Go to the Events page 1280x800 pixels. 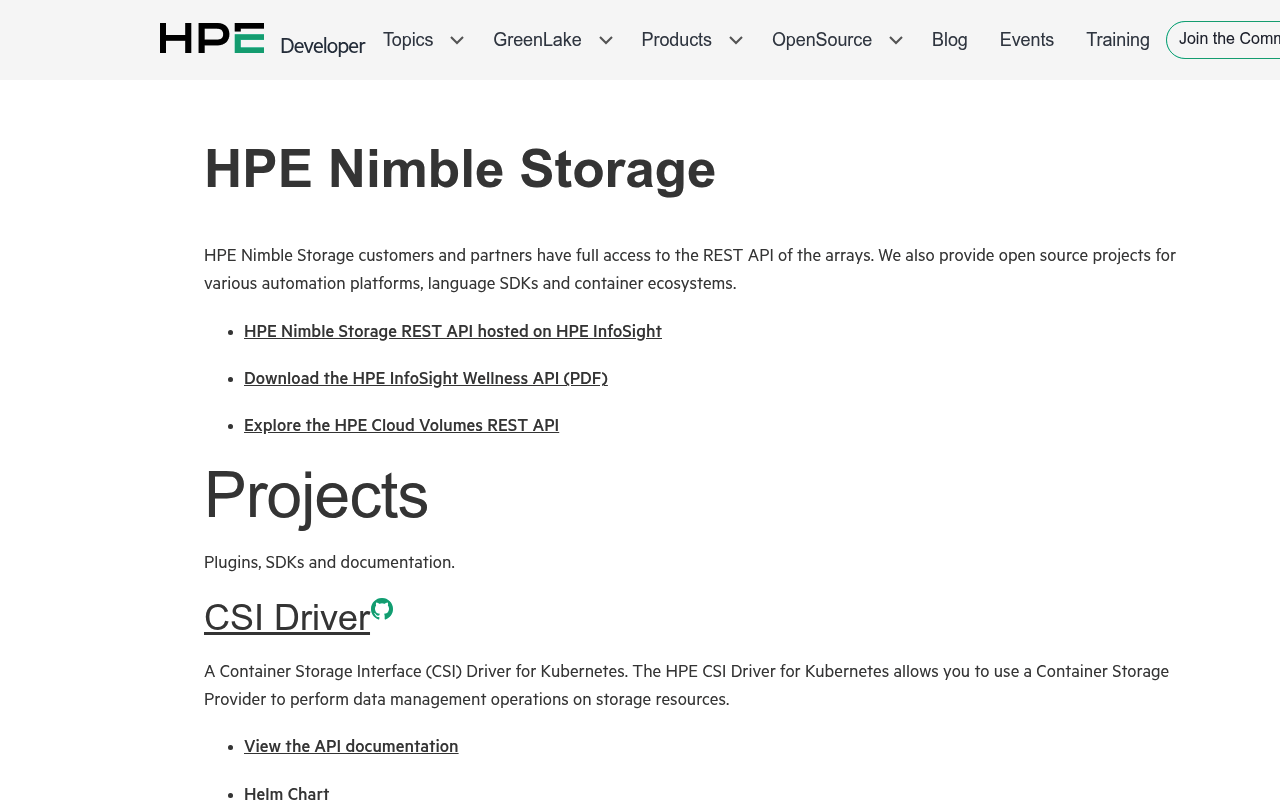[1027, 40]
